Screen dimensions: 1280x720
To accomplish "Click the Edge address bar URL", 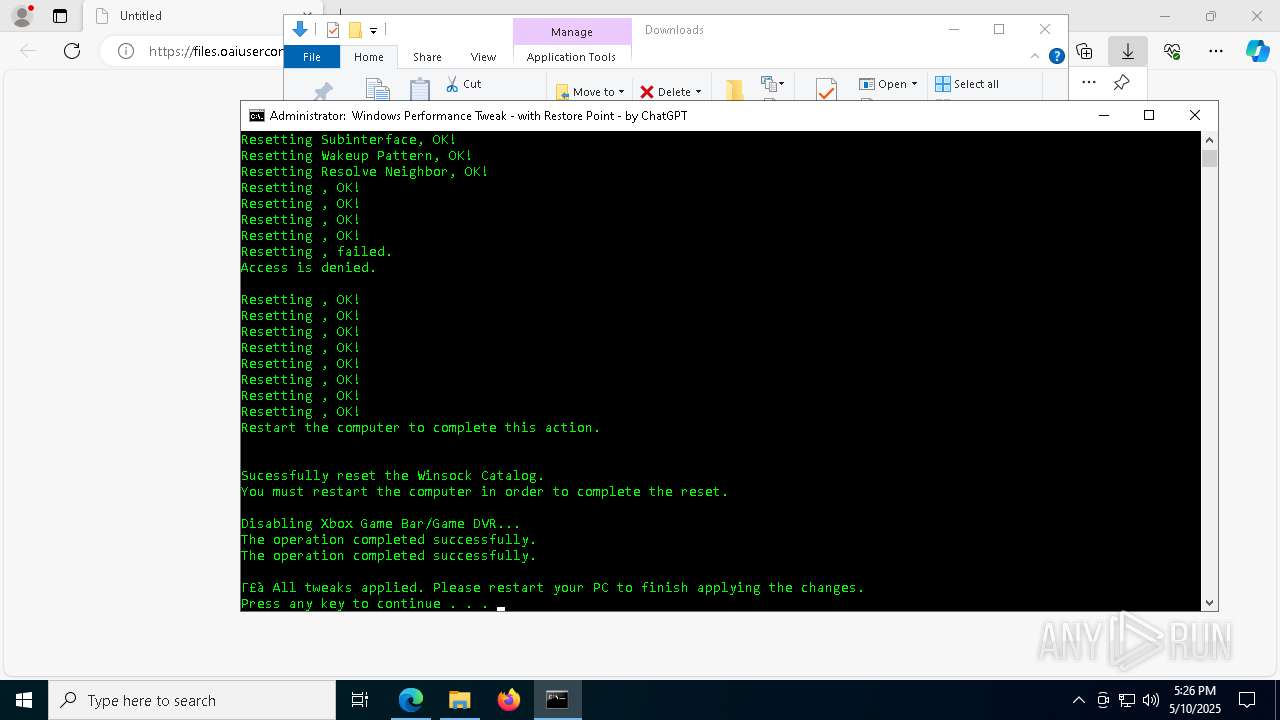I will [216, 51].
